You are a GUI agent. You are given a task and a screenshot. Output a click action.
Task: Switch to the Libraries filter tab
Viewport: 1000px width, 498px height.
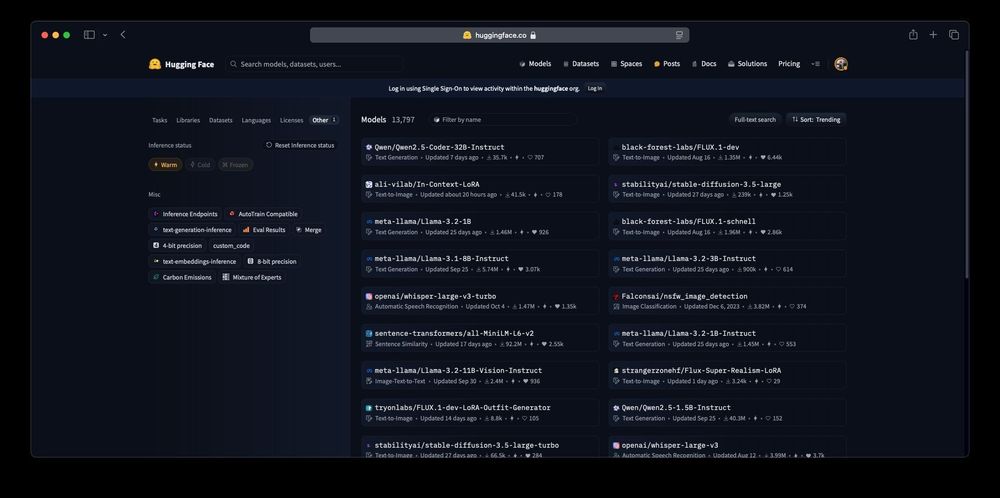[188, 120]
